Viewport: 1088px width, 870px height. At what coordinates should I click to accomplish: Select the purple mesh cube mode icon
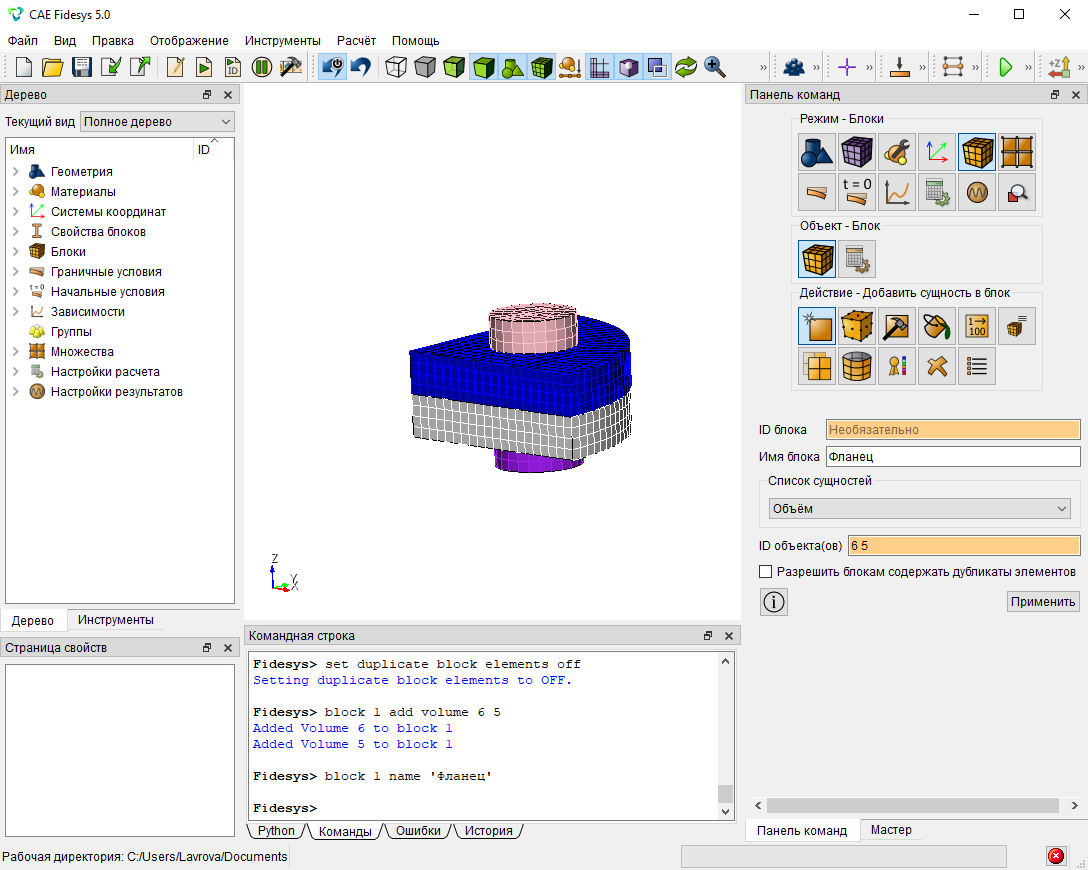857,152
